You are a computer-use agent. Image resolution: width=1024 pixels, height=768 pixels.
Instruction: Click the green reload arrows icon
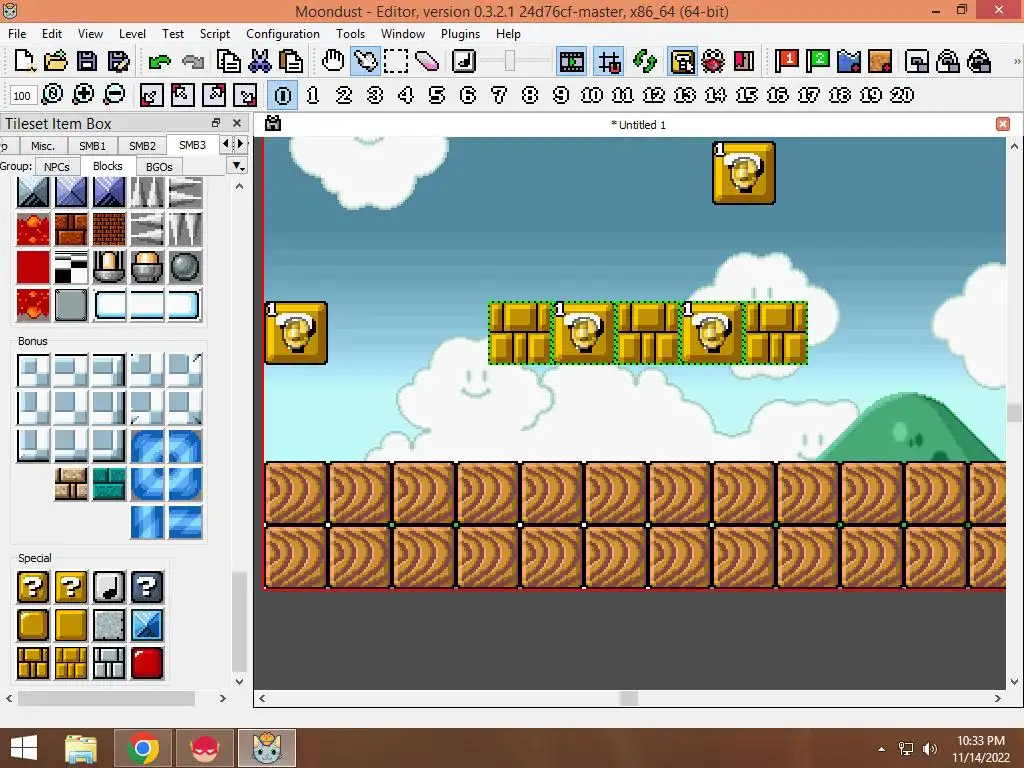[x=645, y=62]
